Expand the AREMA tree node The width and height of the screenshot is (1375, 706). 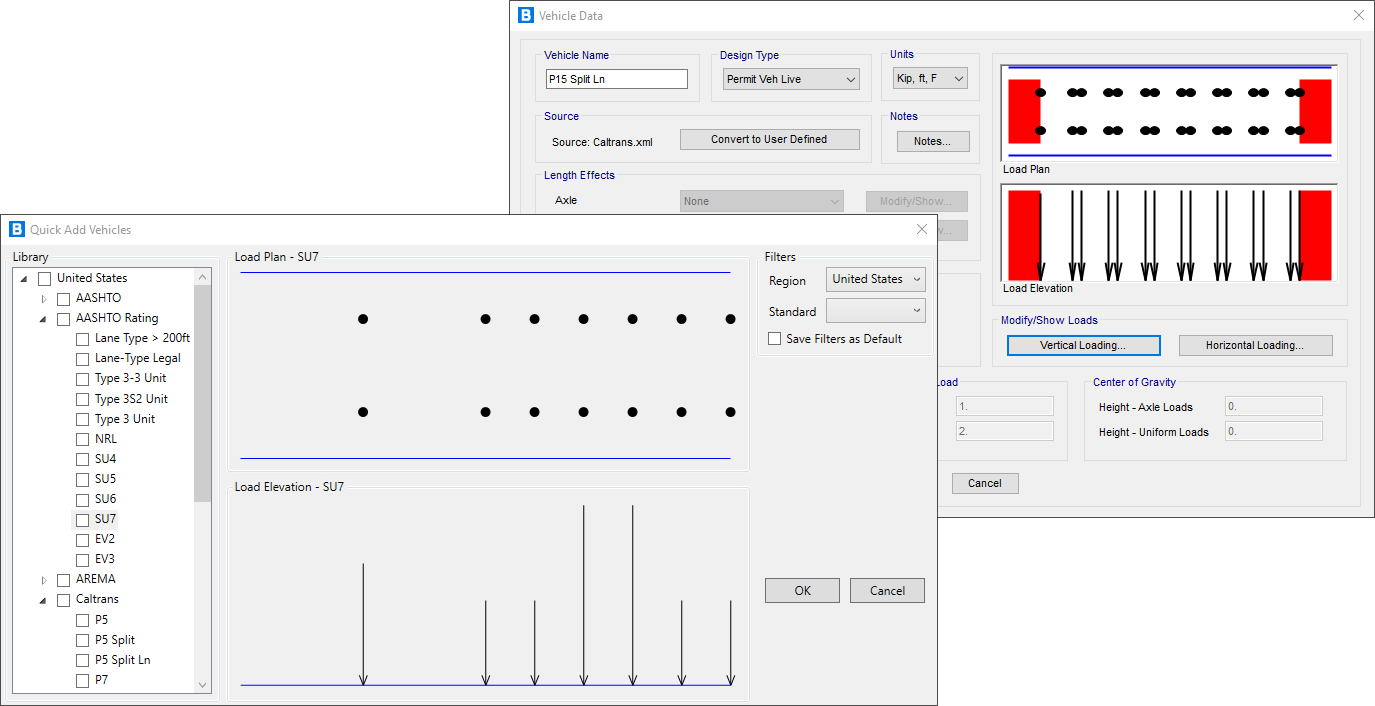pyautogui.click(x=44, y=580)
